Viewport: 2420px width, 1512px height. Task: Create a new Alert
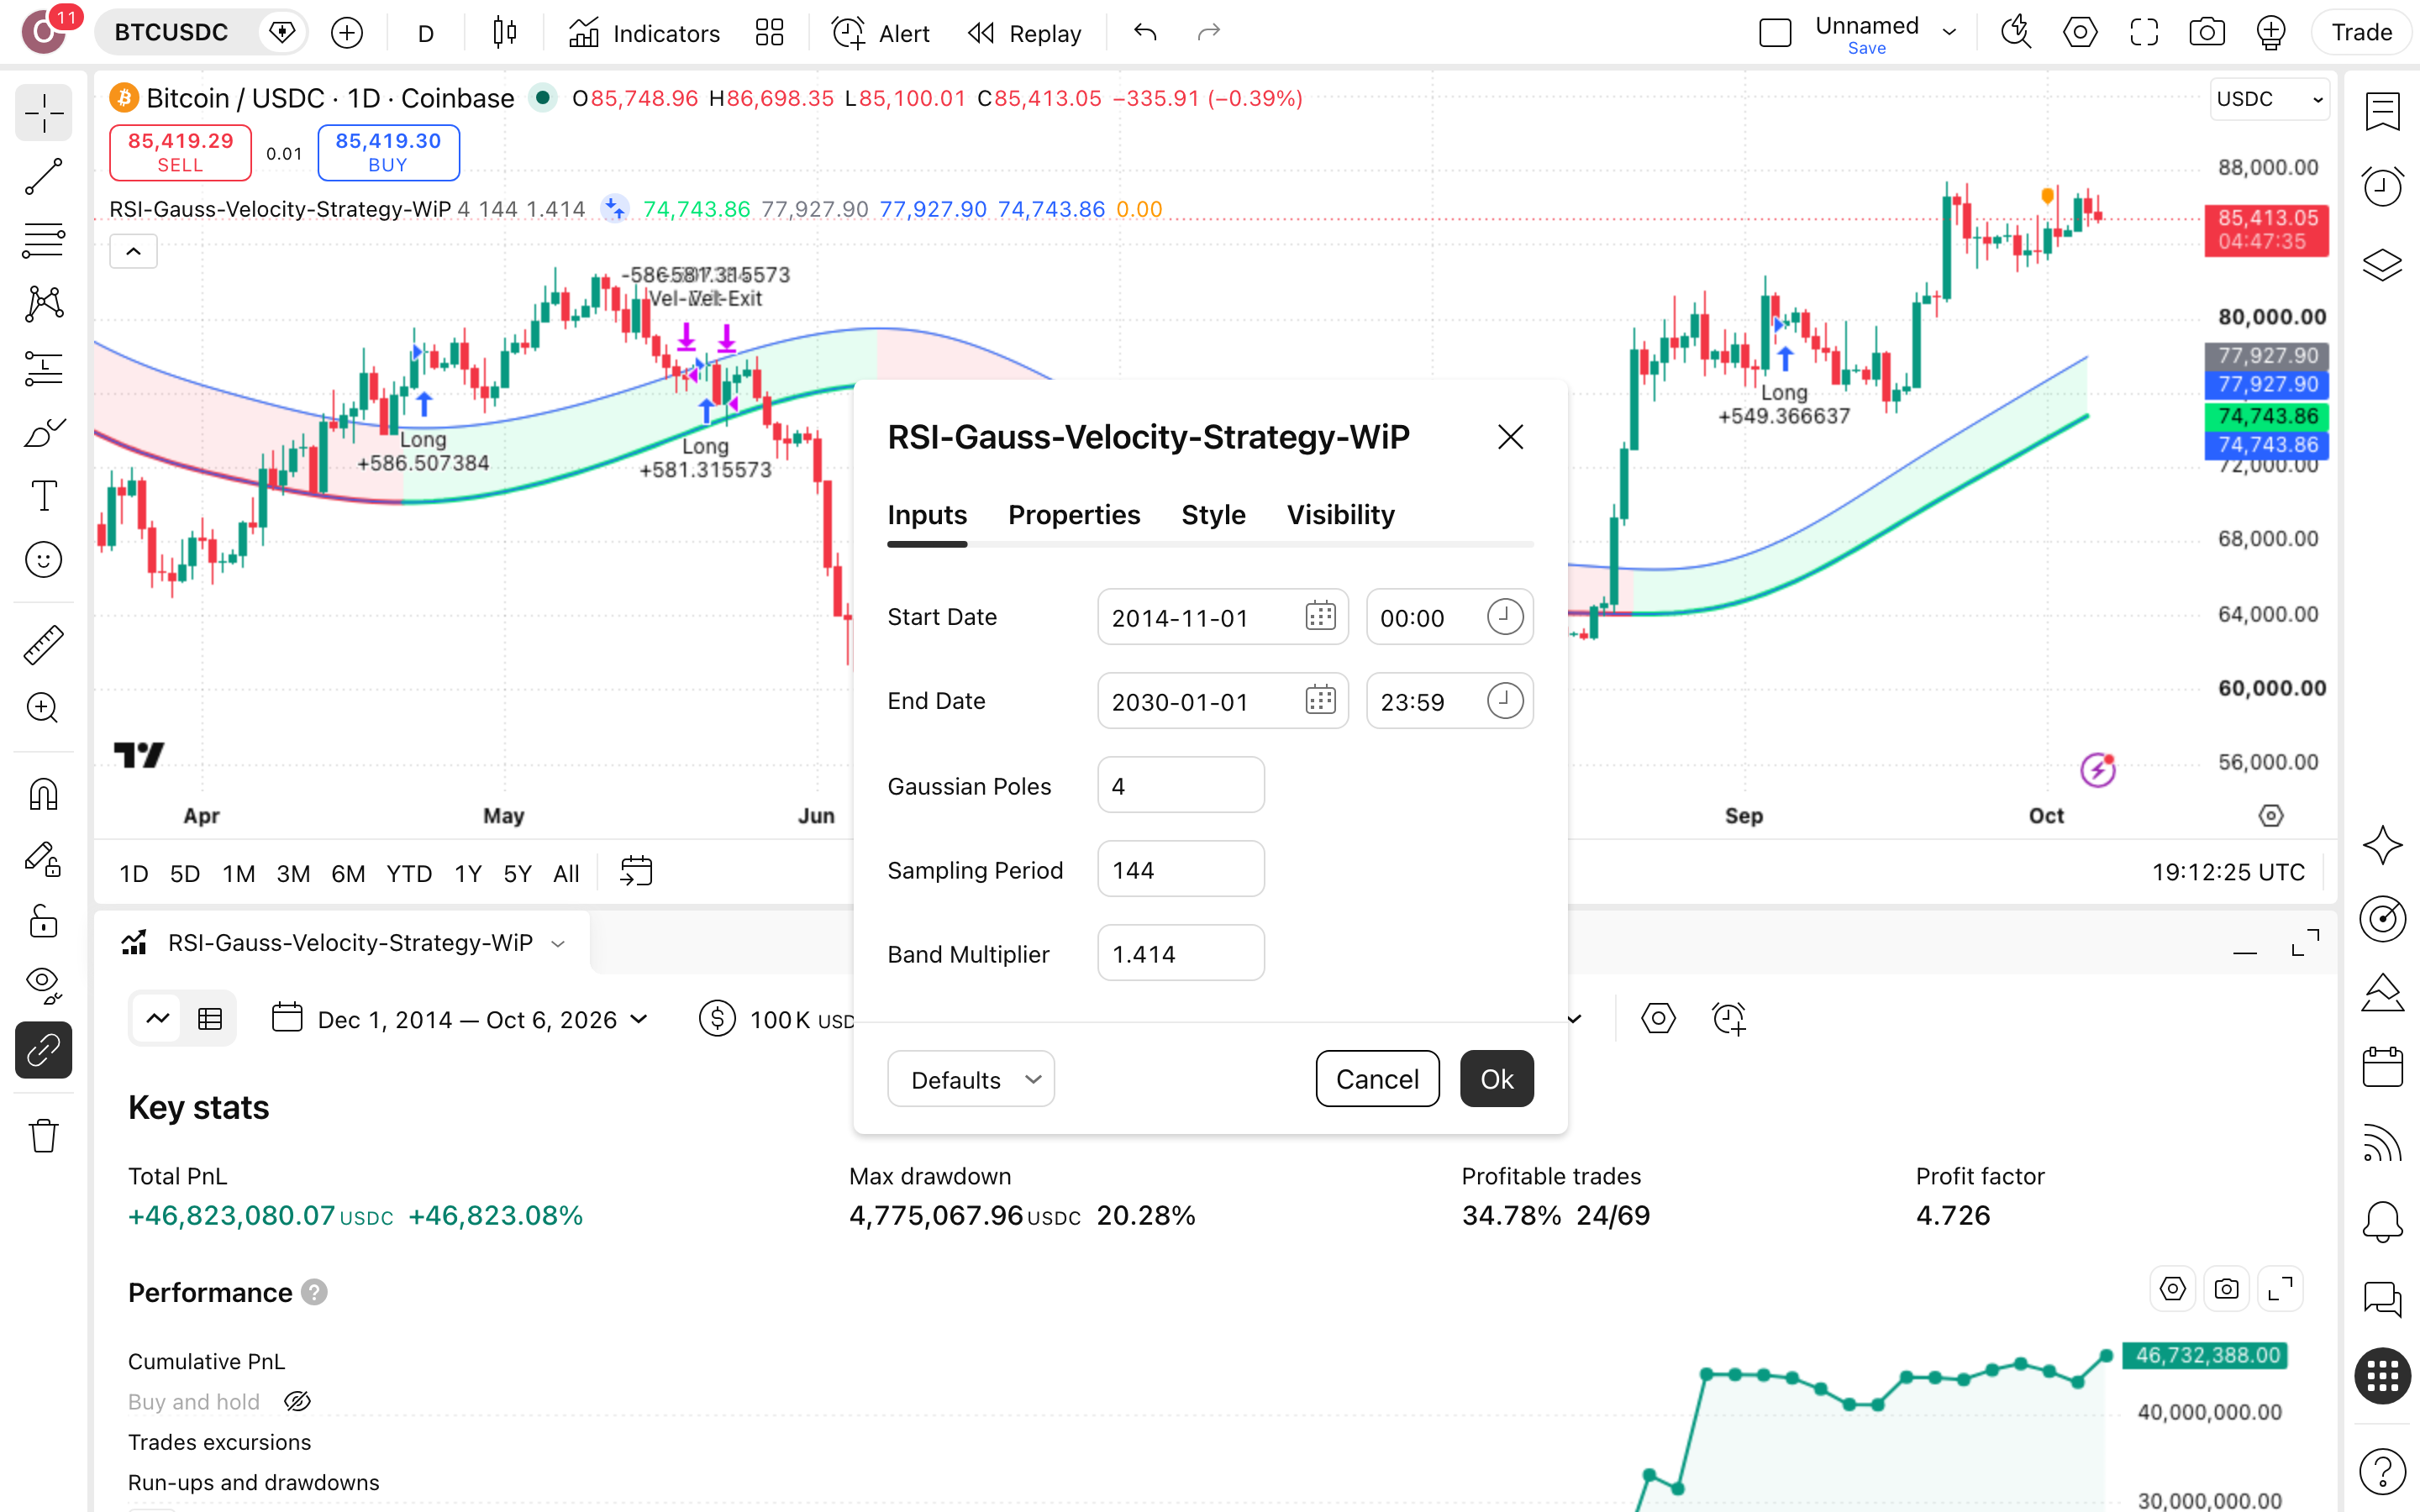[880, 33]
